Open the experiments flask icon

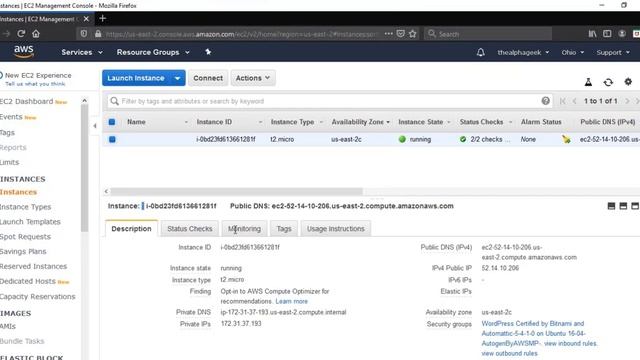tap(588, 82)
